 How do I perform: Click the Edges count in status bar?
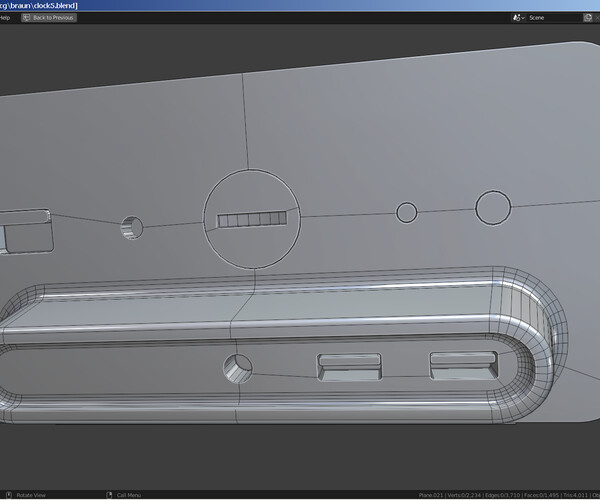click(500, 495)
